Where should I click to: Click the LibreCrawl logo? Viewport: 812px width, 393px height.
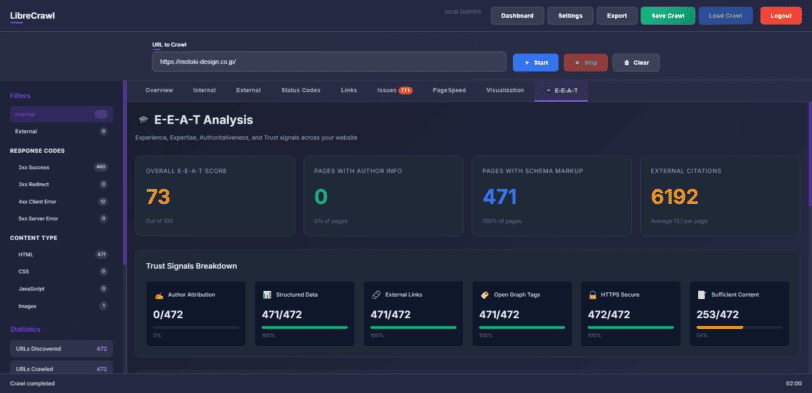(x=32, y=16)
